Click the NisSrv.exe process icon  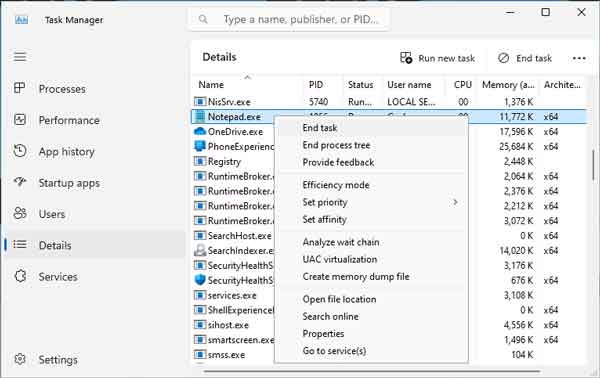click(x=200, y=101)
